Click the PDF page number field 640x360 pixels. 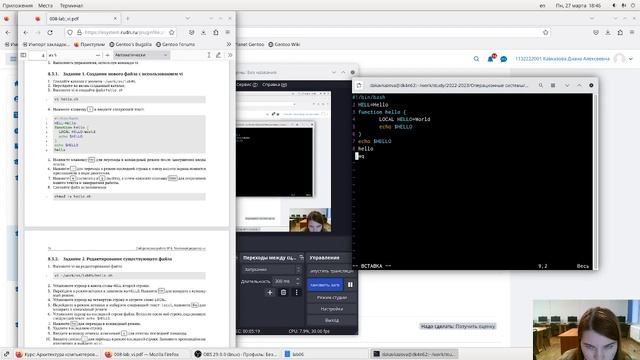(x=38, y=55)
